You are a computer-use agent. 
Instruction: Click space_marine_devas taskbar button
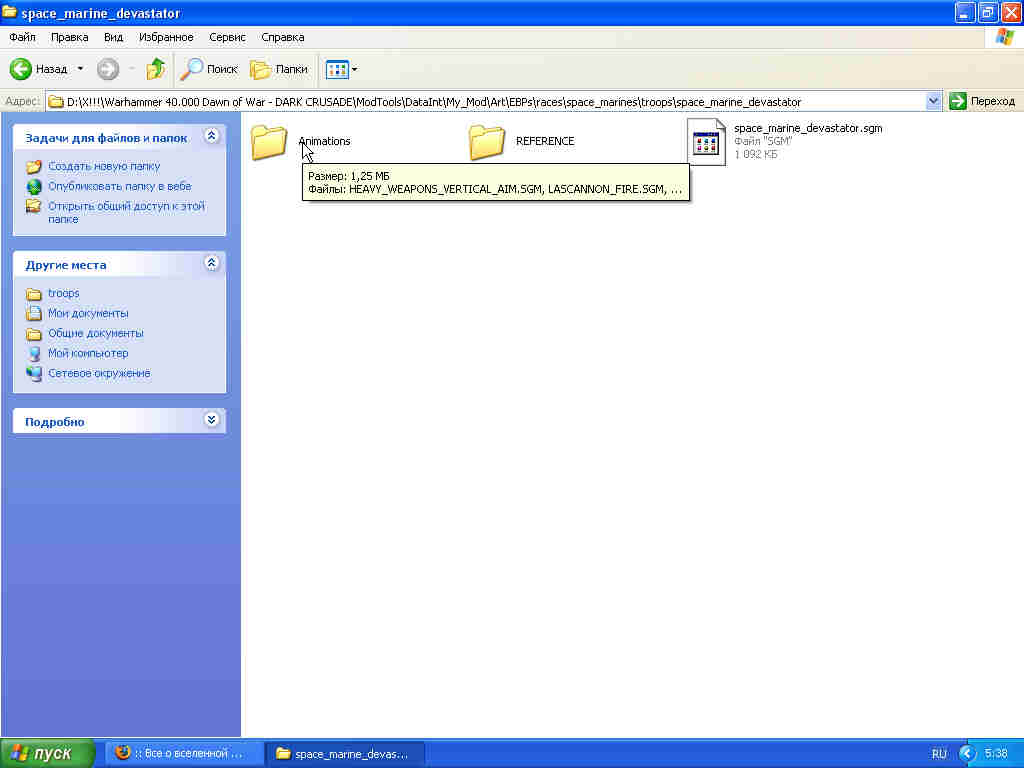tap(346, 754)
